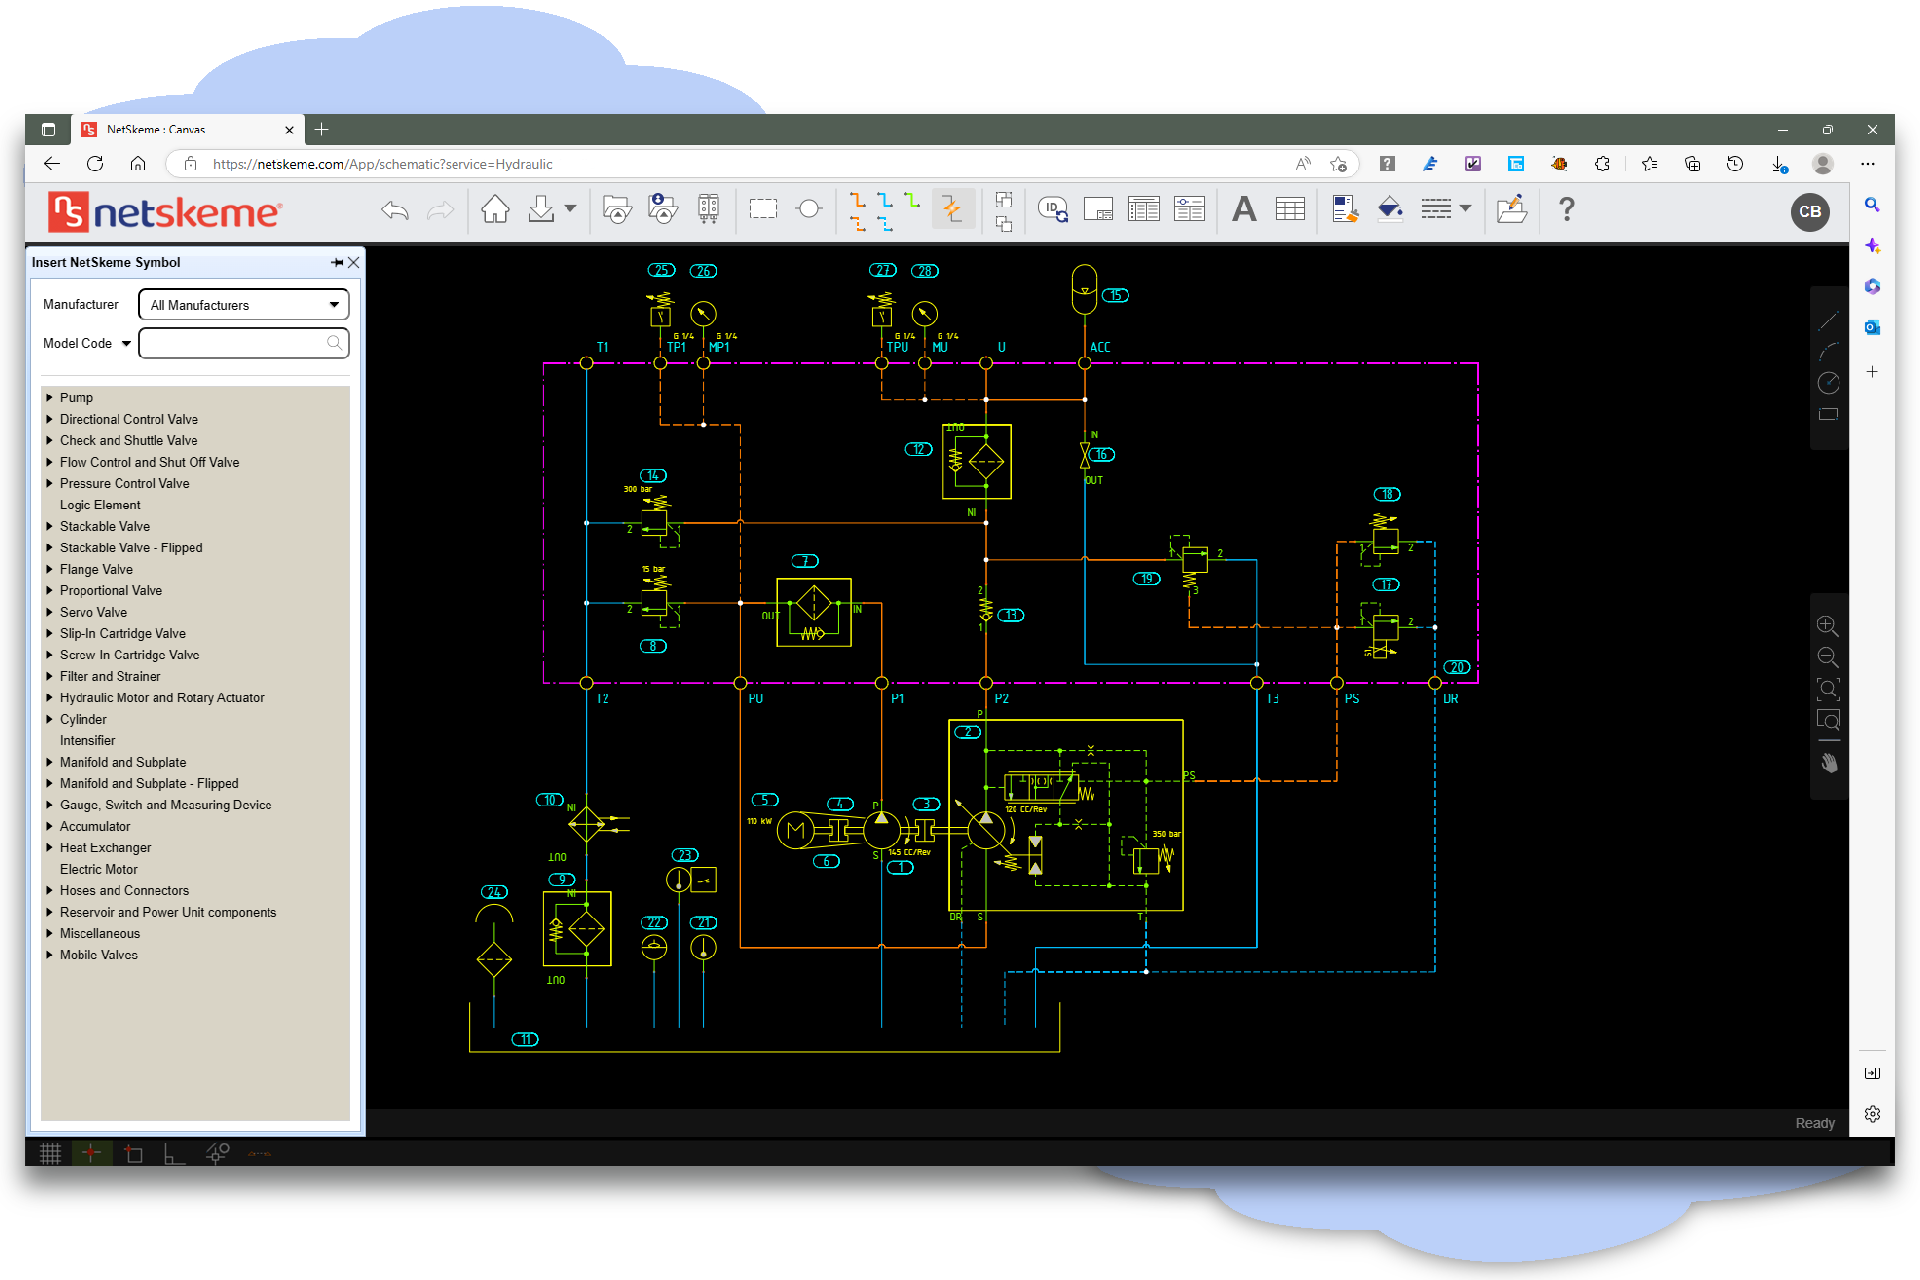Expand Pressure Control Valve category
The height and width of the screenshot is (1280, 1920).
pyautogui.click(x=49, y=483)
